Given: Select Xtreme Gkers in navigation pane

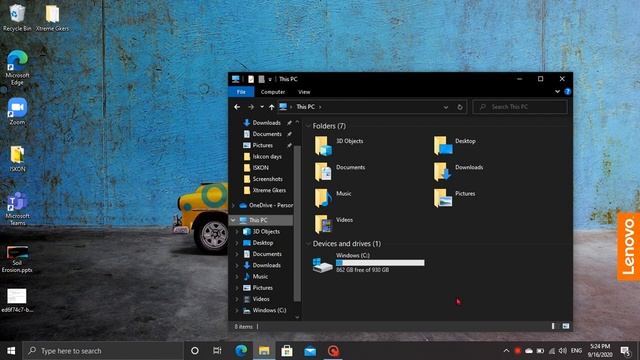Looking at the screenshot, I should (x=264, y=190).
